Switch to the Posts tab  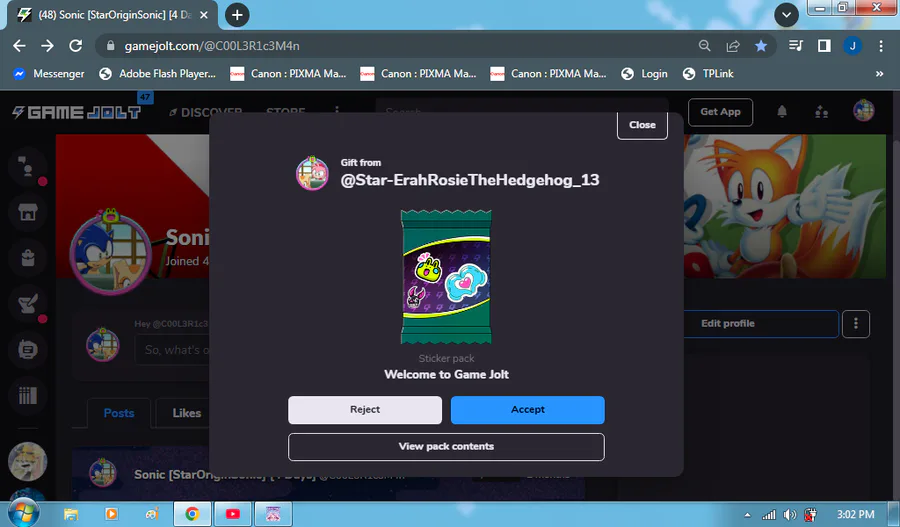pyautogui.click(x=119, y=413)
